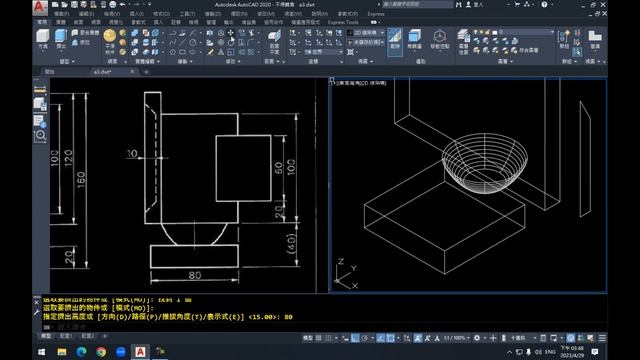This screenshot has height=360, width=640.
Task: Expand the Draw panel title
Action: click(185, 61)
